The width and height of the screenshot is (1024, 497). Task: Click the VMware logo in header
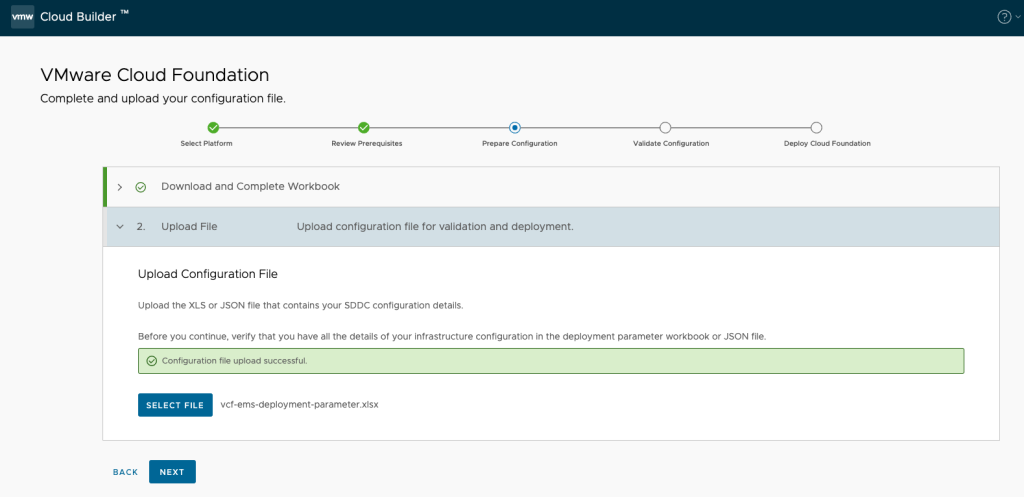coord(22,17)
